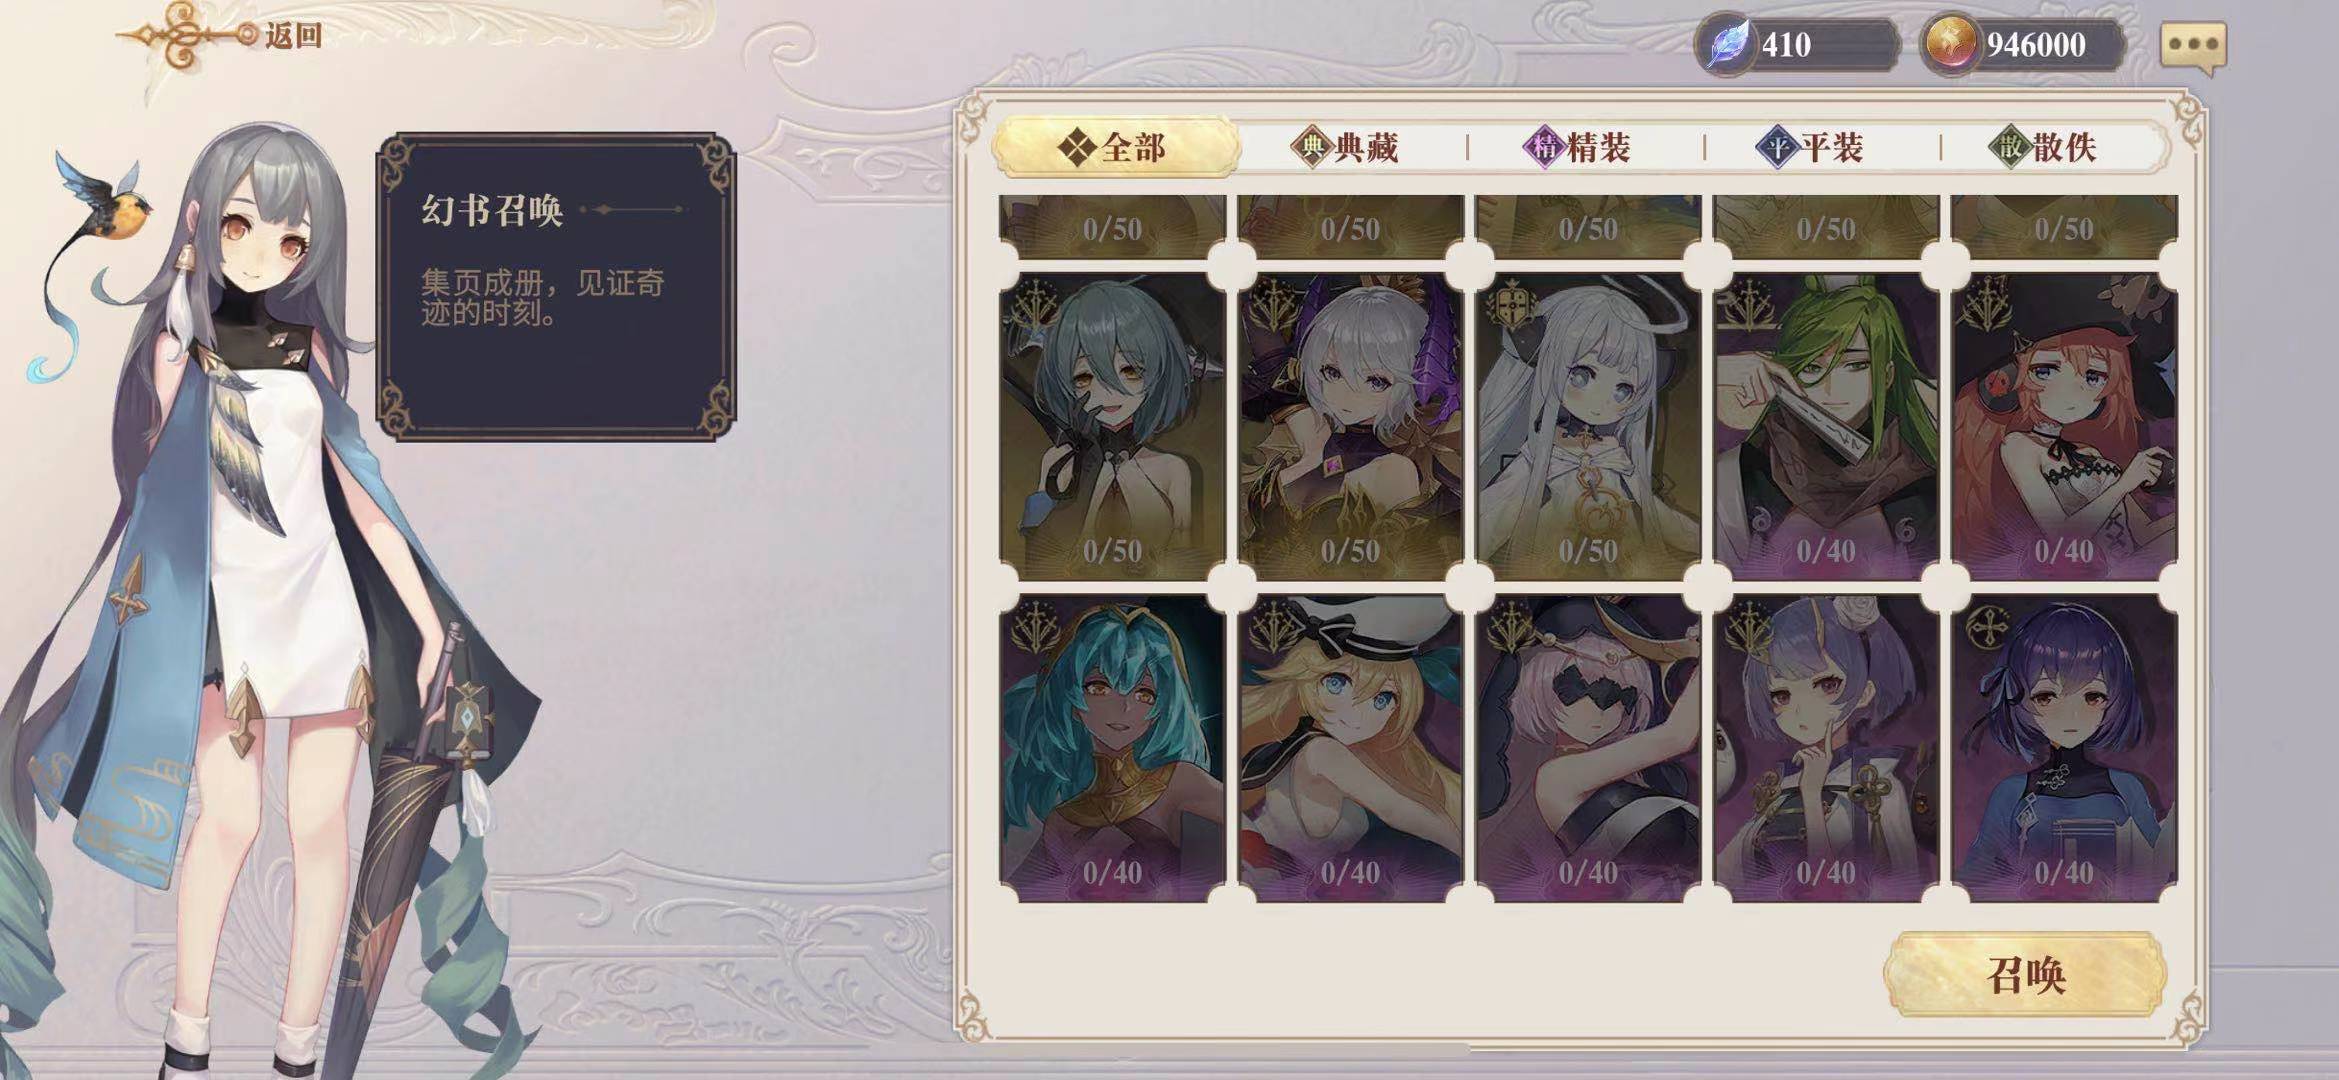The height and width of the screenshot is (1080, 2339).
Task: Tap the 召唤 summon button
Action: tap(2025, 974)
